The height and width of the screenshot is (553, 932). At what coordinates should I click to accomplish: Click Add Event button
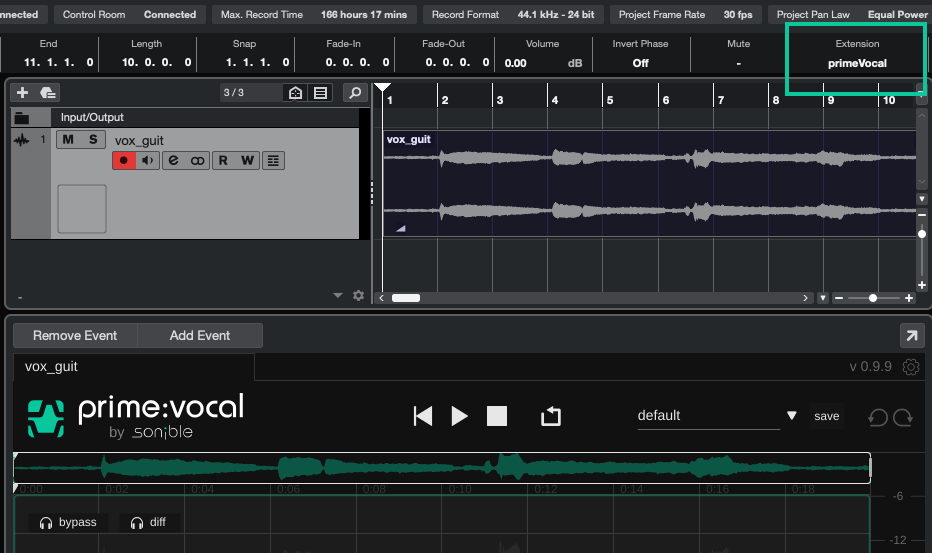pyautogui.click(x=200, y=335)
